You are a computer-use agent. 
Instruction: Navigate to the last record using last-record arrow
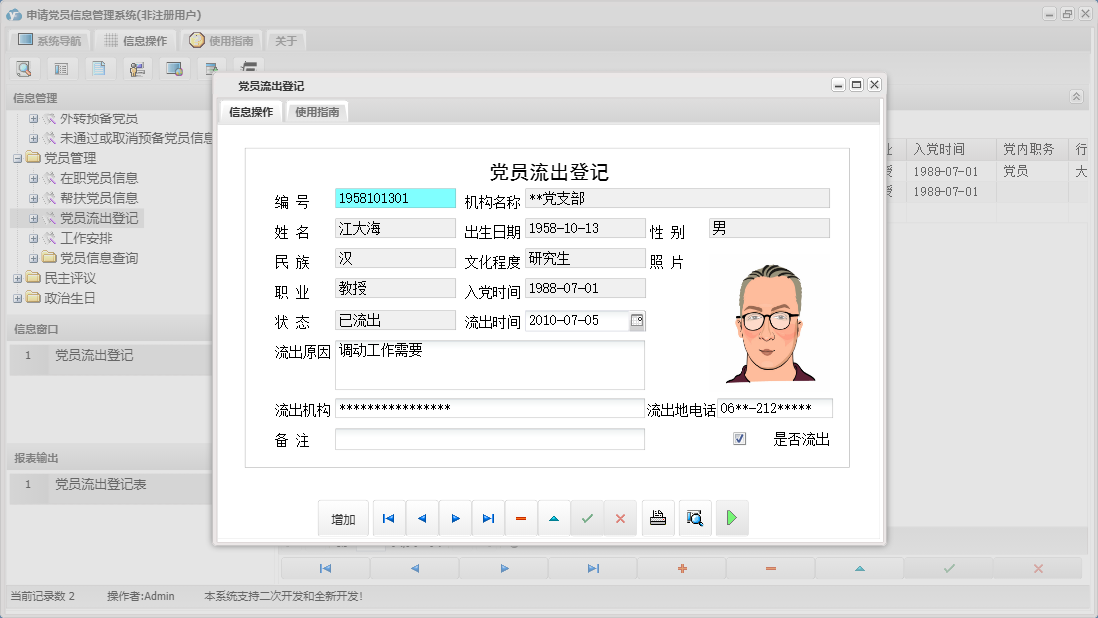coord(488,518)
